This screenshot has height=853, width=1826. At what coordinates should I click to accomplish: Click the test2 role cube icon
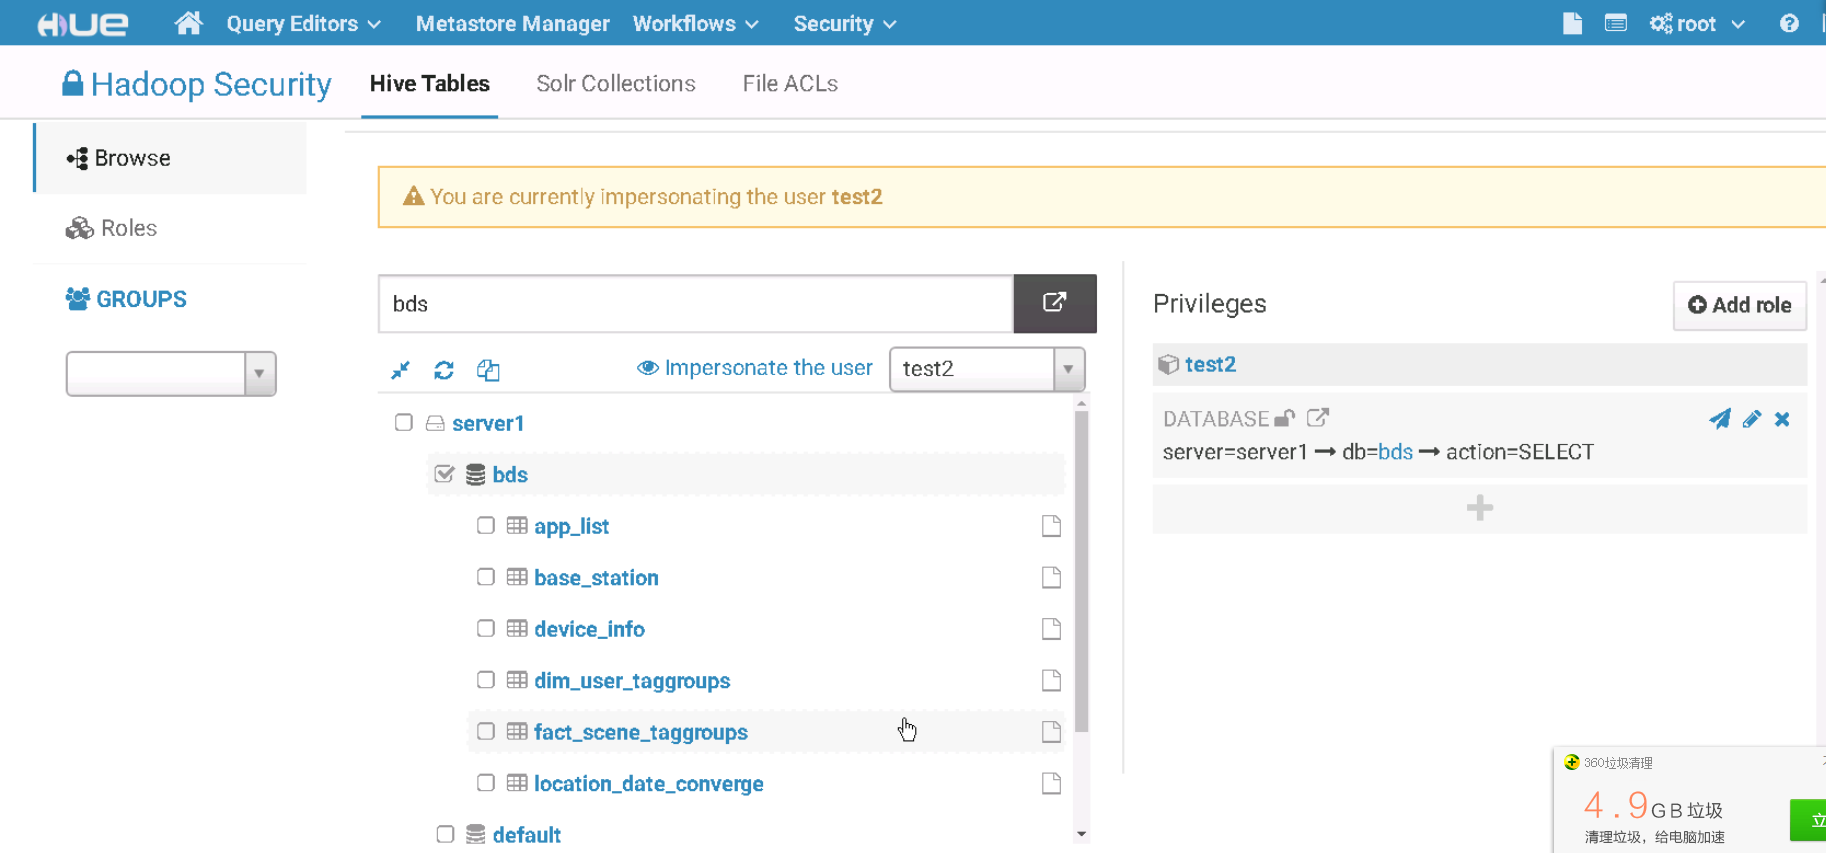tap(1168, 364)
